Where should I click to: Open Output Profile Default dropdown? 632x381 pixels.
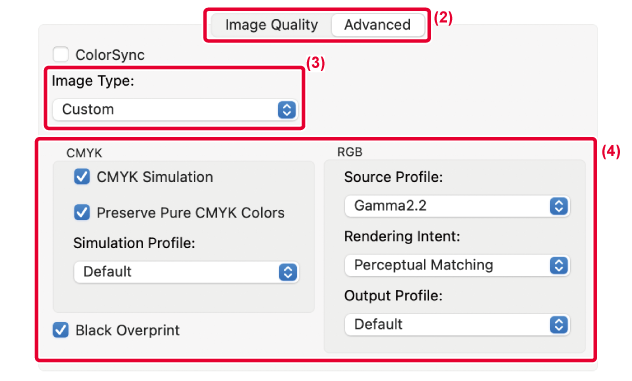coord(457,325)
